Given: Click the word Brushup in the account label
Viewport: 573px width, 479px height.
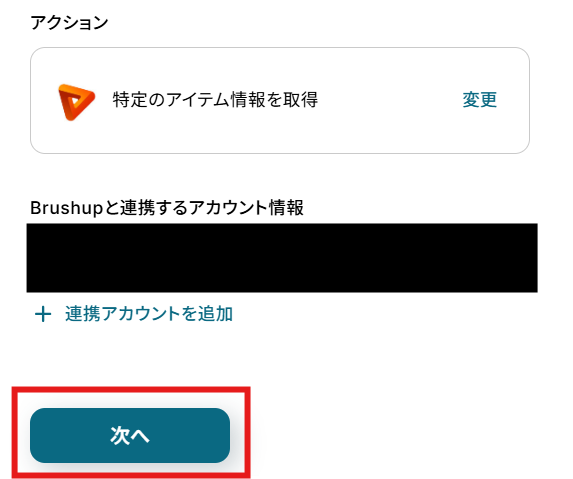Looking at the screenshot, I should [x=67, y=209].
